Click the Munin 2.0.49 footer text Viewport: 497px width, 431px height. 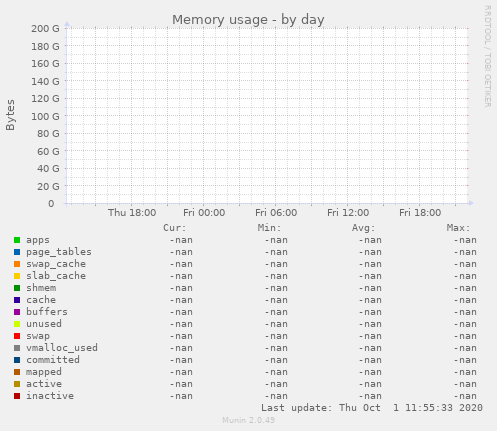248,420
